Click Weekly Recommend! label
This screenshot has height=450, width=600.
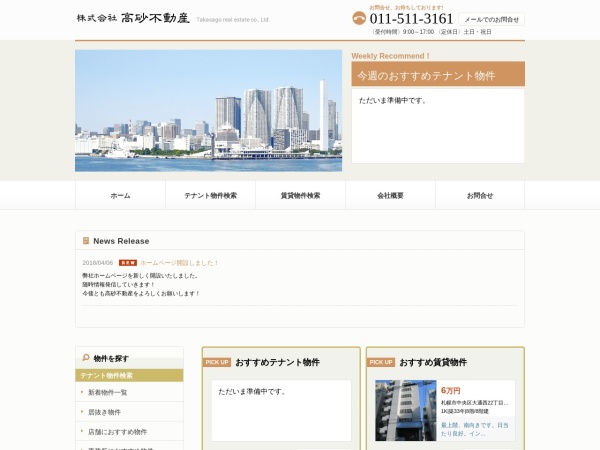(391, 56)
